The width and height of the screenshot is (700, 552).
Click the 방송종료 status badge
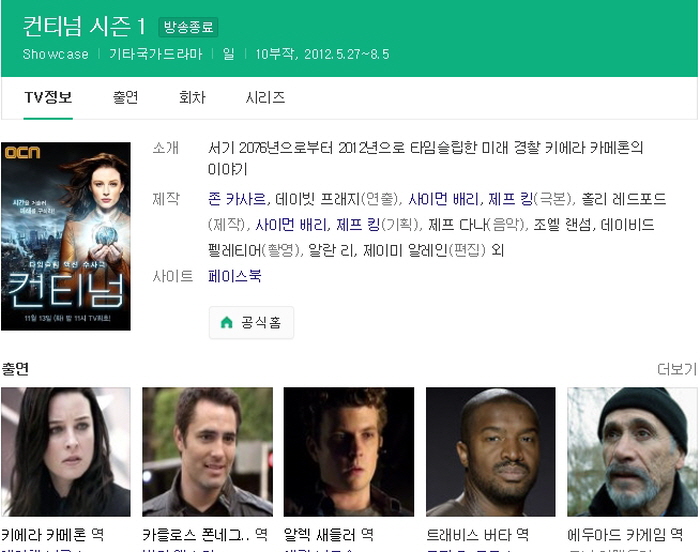click(x=188, y=27)
